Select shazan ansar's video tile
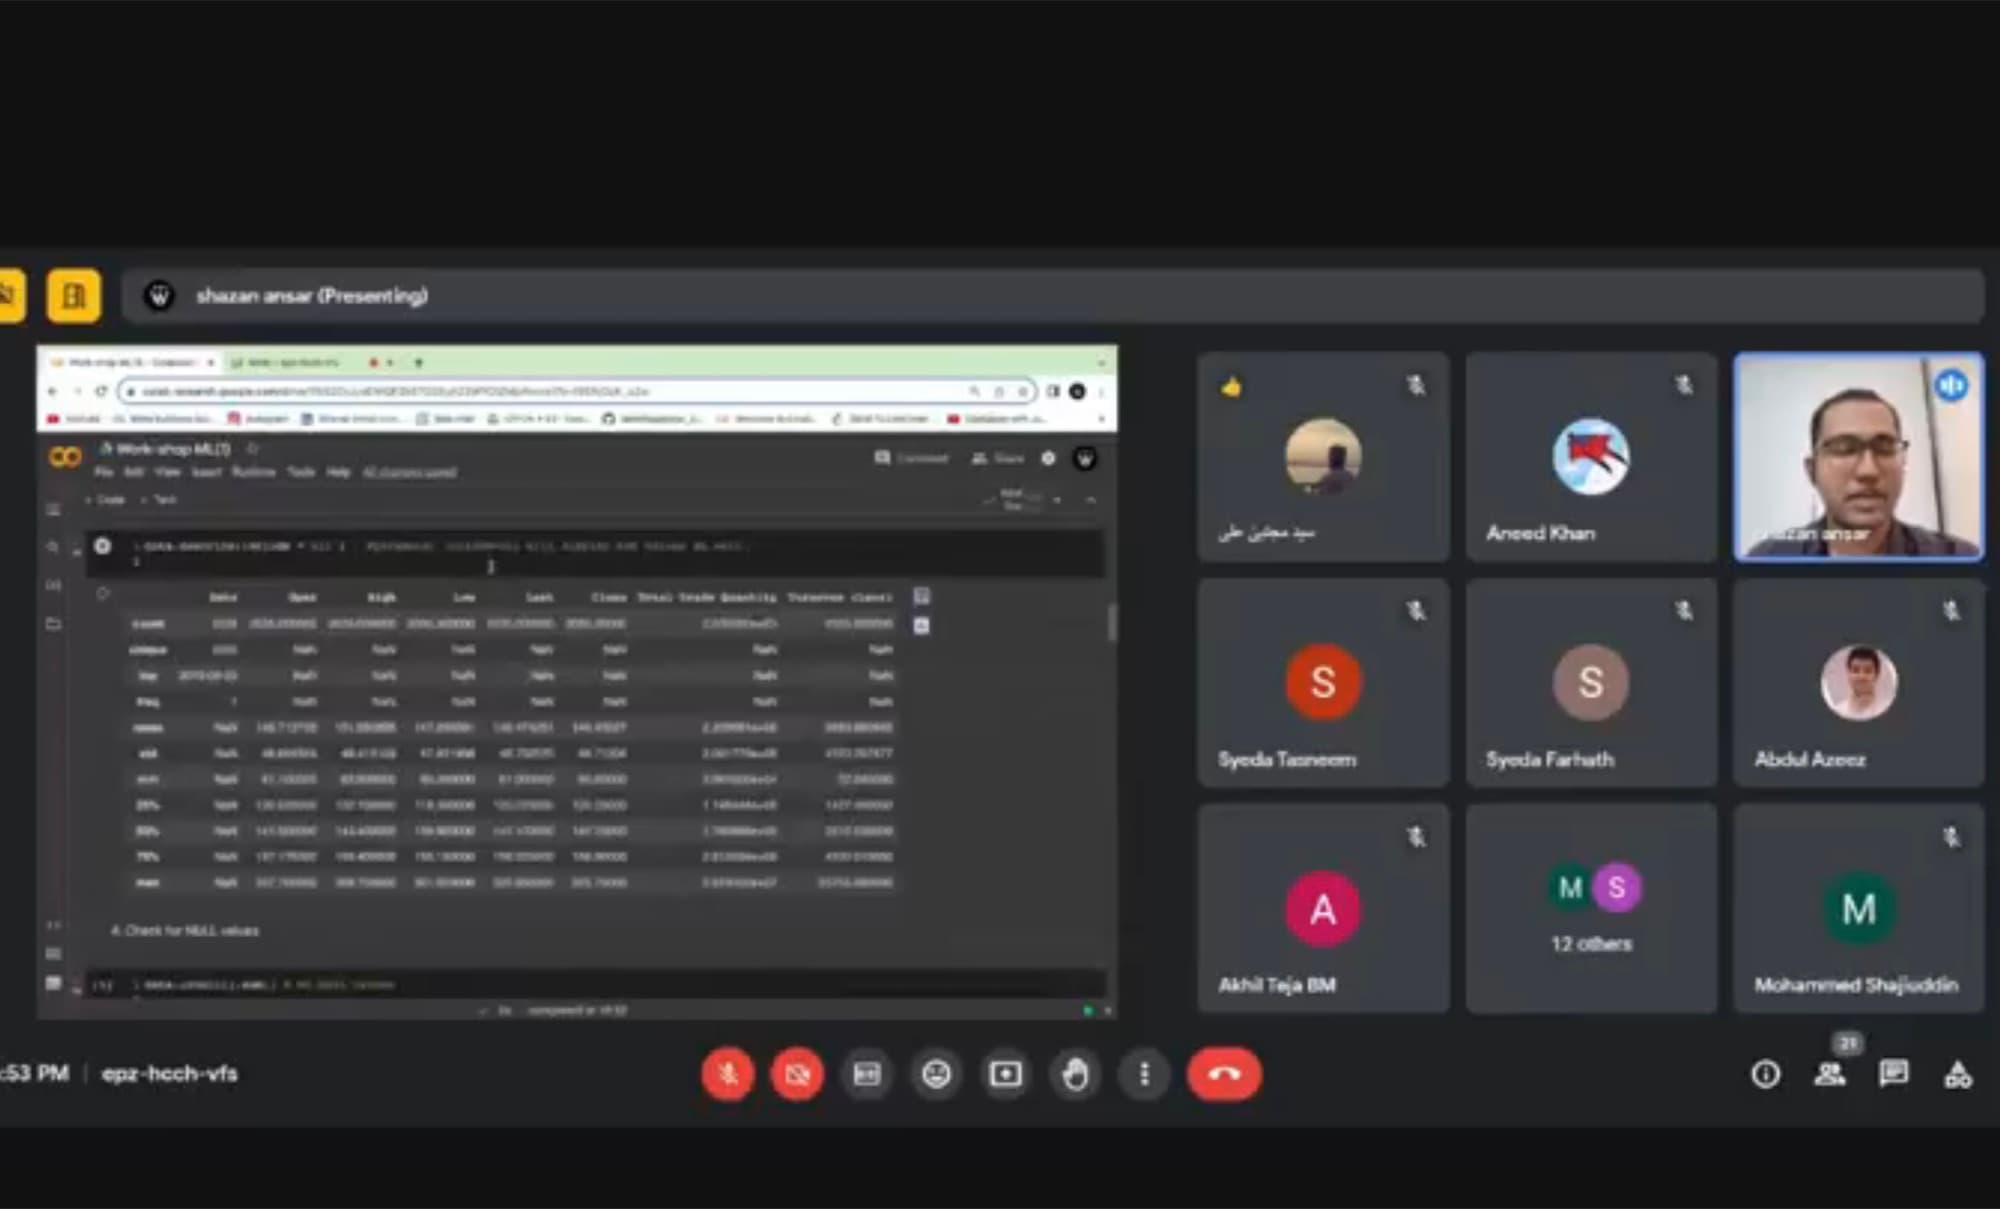The image size is (2000, 1209). (1859, 456)
